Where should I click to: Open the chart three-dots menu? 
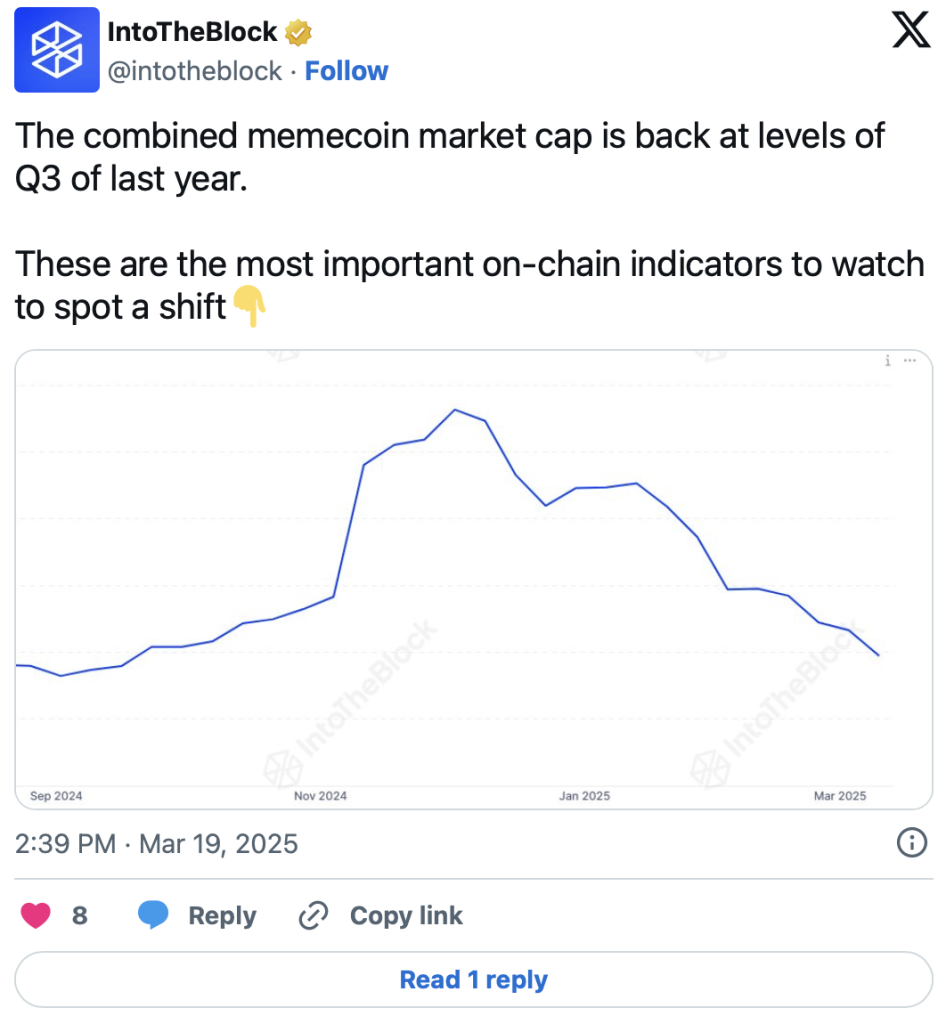910,360
